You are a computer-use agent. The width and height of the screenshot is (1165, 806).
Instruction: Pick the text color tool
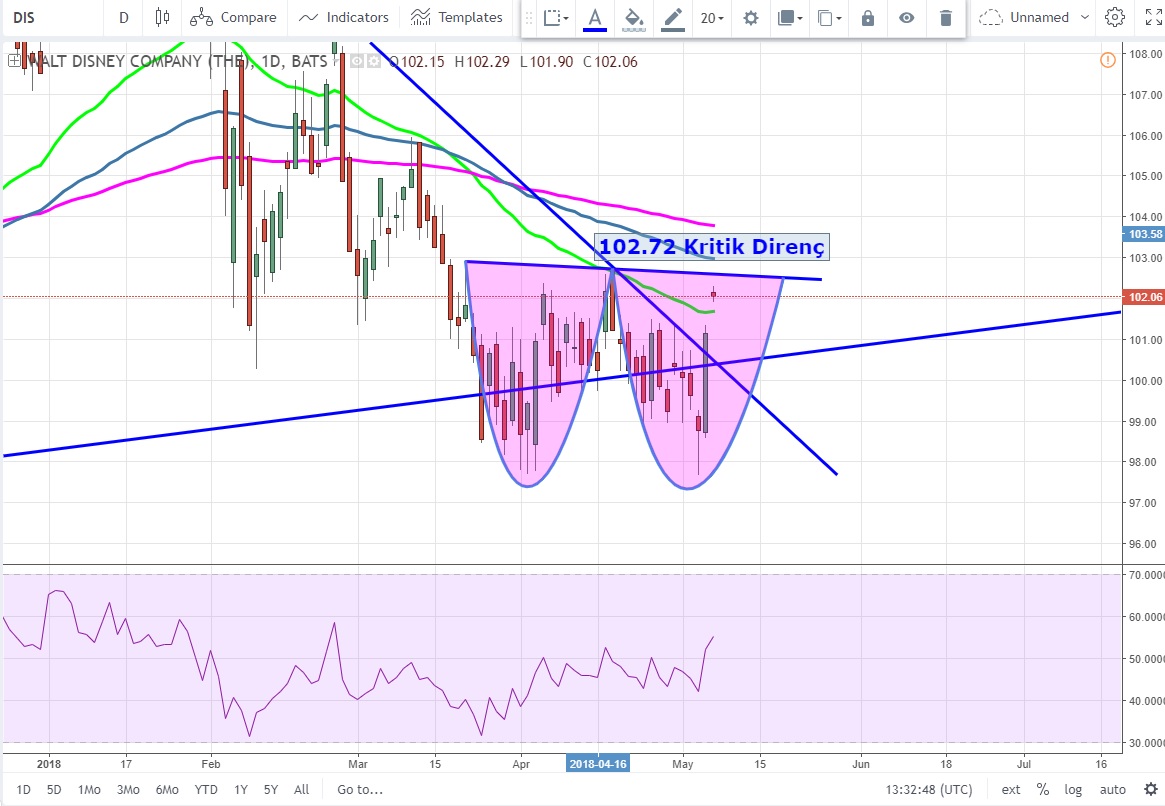point(594,18)
